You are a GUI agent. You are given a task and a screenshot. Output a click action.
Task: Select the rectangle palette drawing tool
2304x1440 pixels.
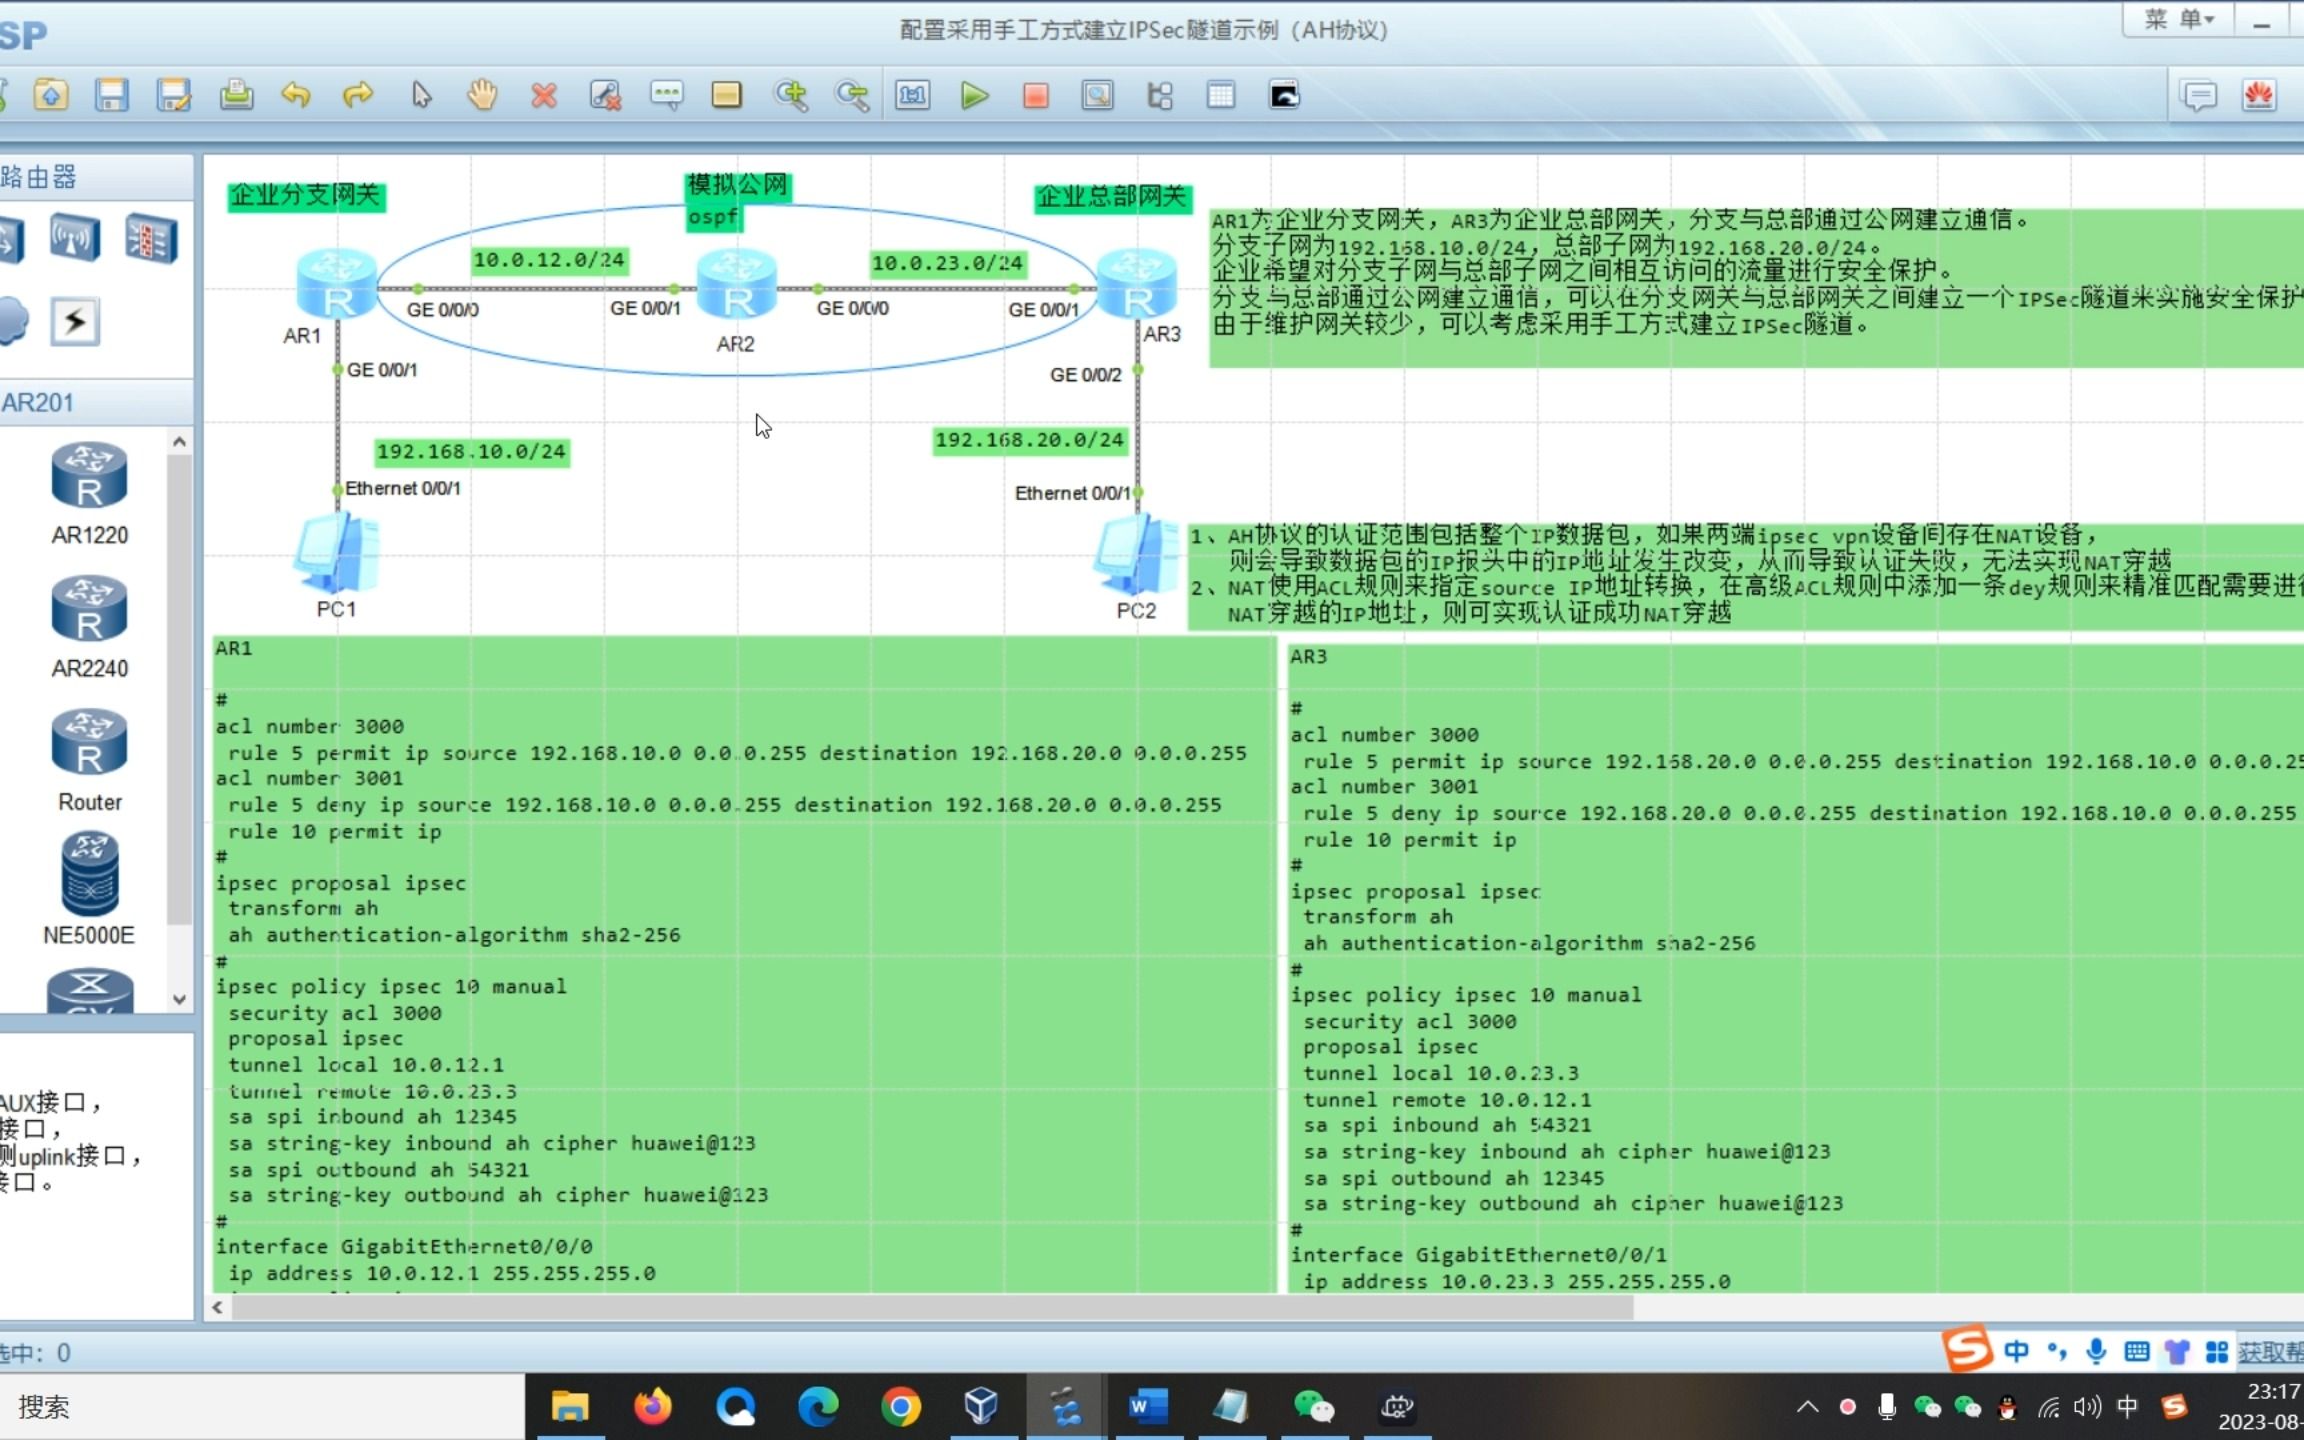click(x=727, y=96)
